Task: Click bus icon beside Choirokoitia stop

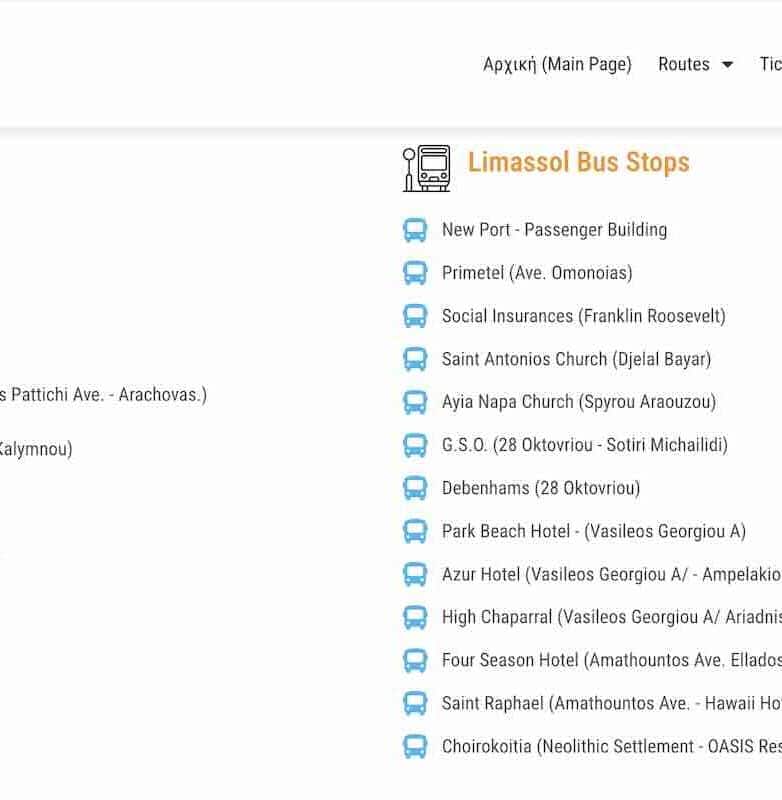Action: [x=415, y=746]
